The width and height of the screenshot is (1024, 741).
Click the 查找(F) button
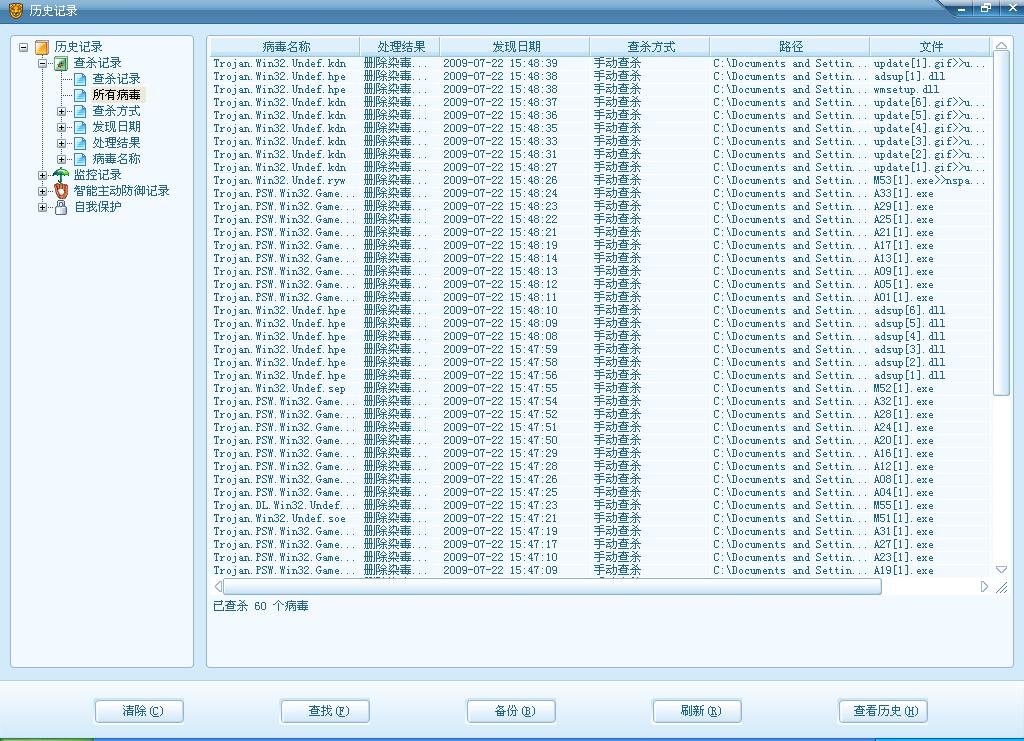pos(325,711)
